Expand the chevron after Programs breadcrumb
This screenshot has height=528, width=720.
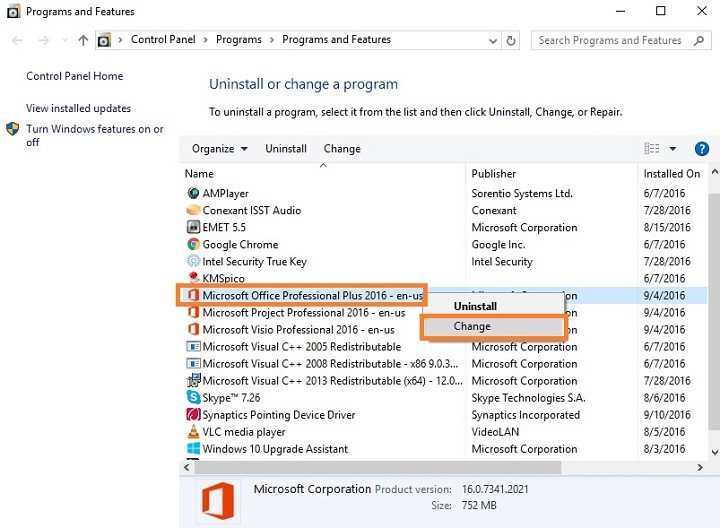[272, 40]
